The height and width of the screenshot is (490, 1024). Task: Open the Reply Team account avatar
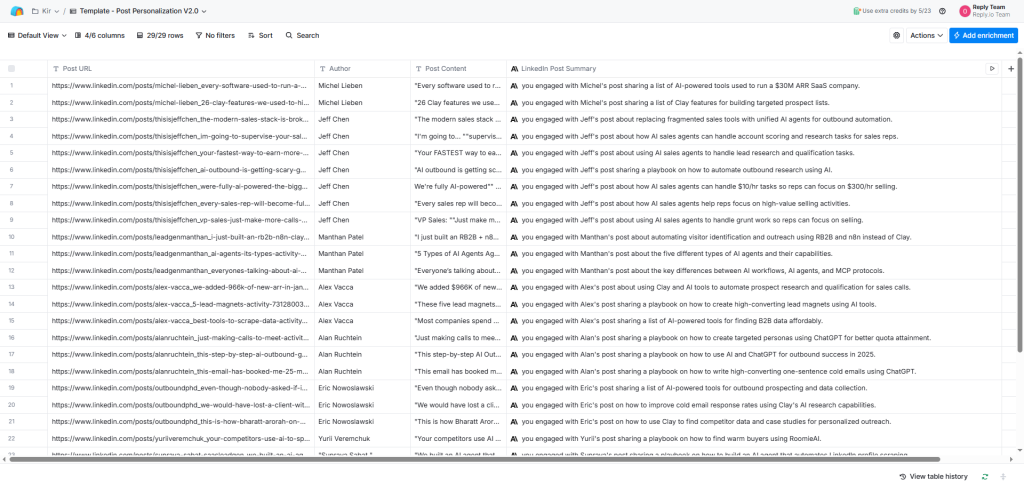(965, 11)
